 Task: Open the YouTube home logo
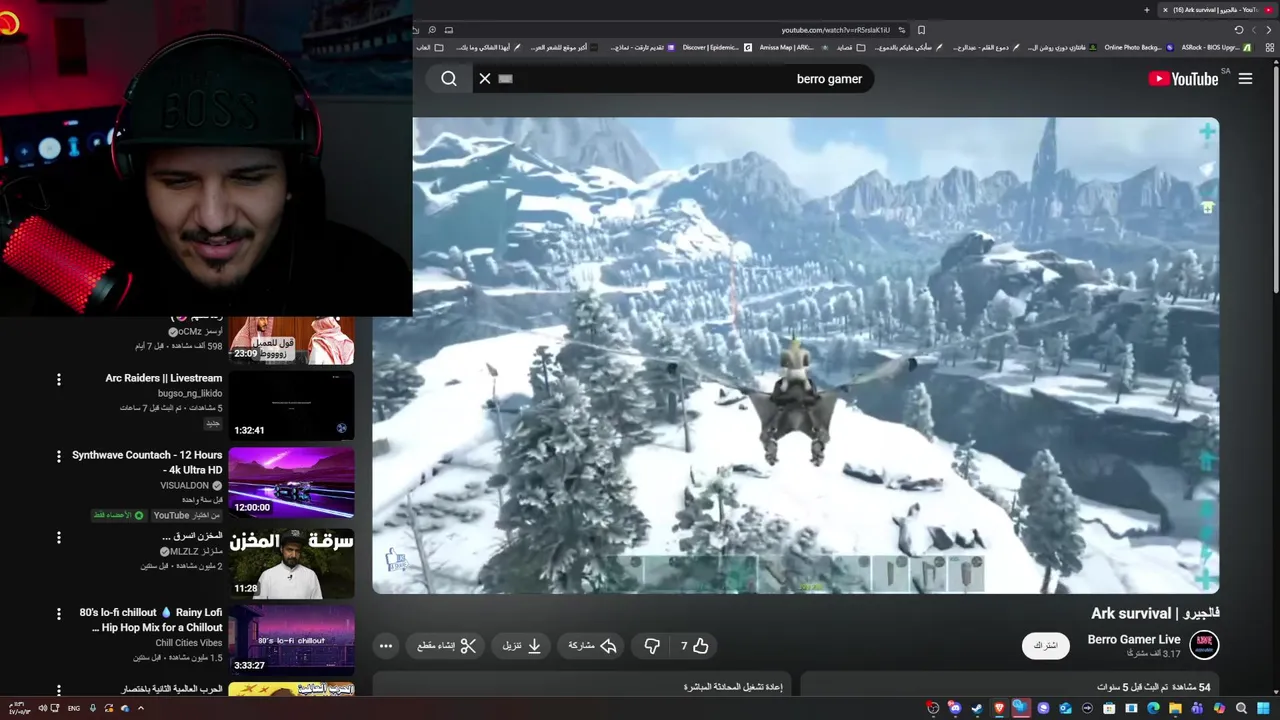[1183, 79]
